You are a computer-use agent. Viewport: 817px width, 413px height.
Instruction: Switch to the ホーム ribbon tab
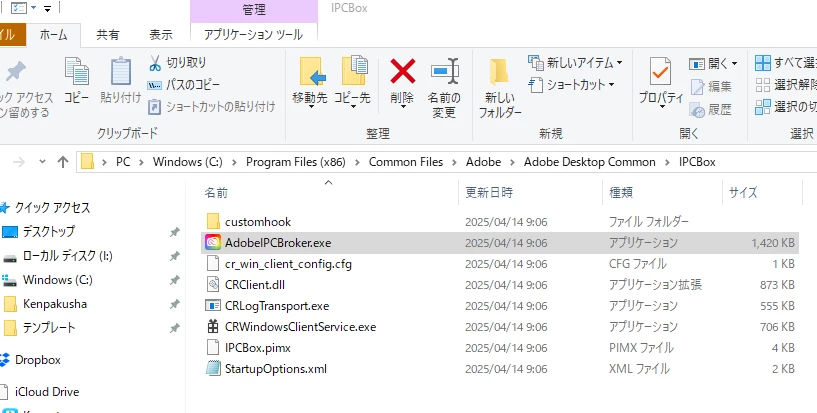click(53, 35)
